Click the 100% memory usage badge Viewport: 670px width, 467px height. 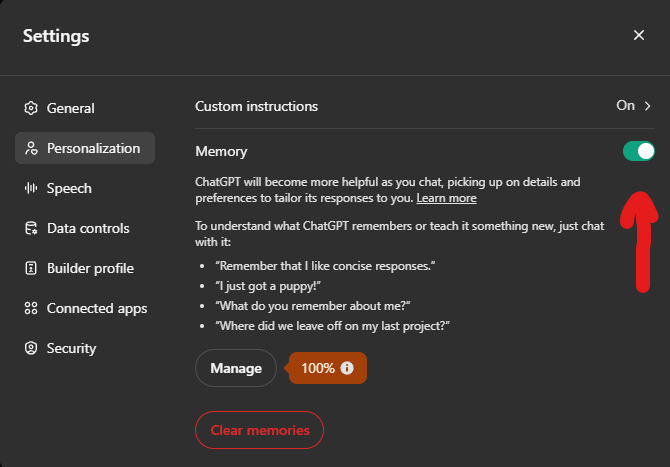(327, 368)
